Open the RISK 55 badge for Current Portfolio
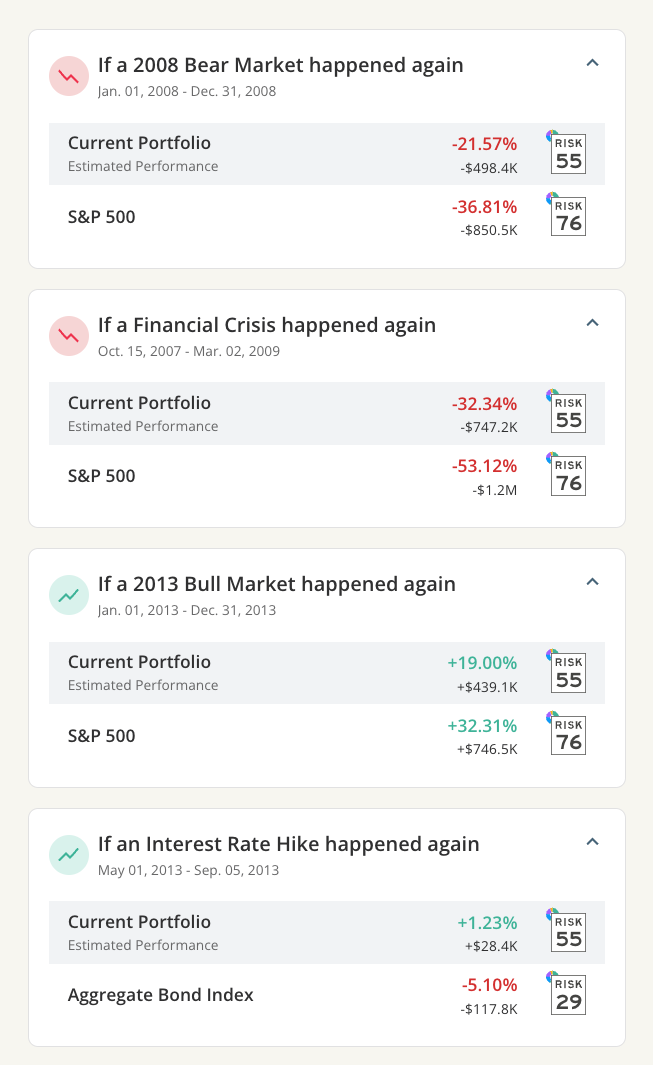 click(567, 153)
